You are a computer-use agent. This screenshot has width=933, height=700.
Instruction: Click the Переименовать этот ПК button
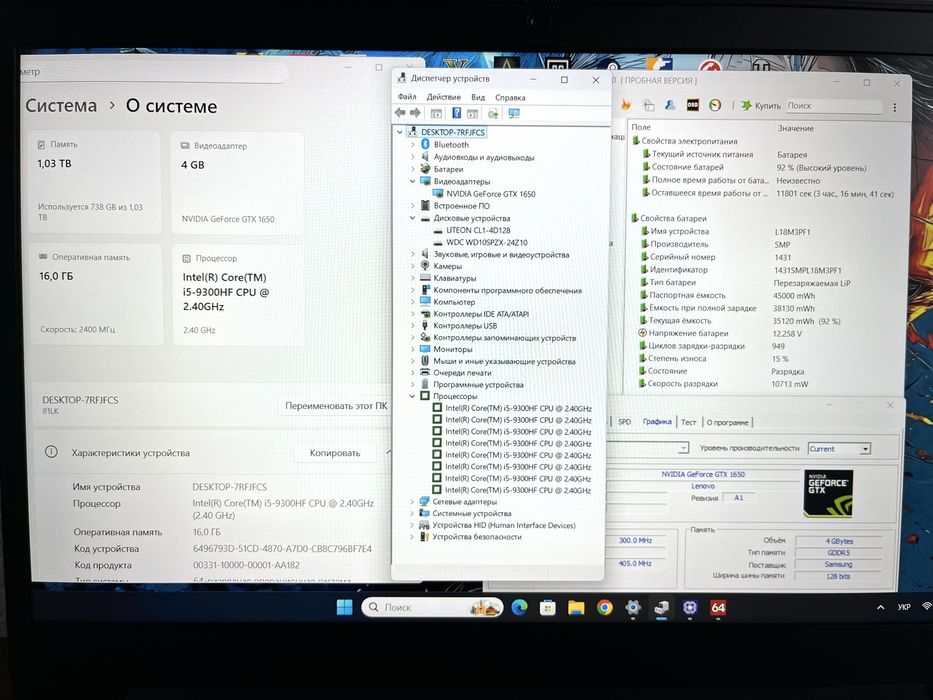(336, 406)
